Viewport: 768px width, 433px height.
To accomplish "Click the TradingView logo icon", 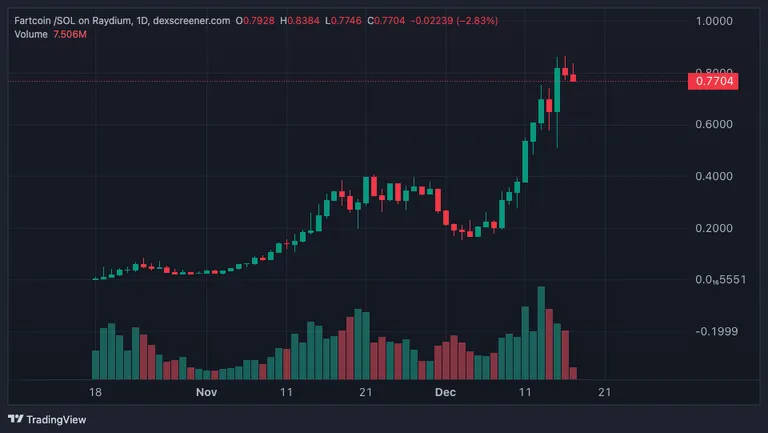I will 16,419.
